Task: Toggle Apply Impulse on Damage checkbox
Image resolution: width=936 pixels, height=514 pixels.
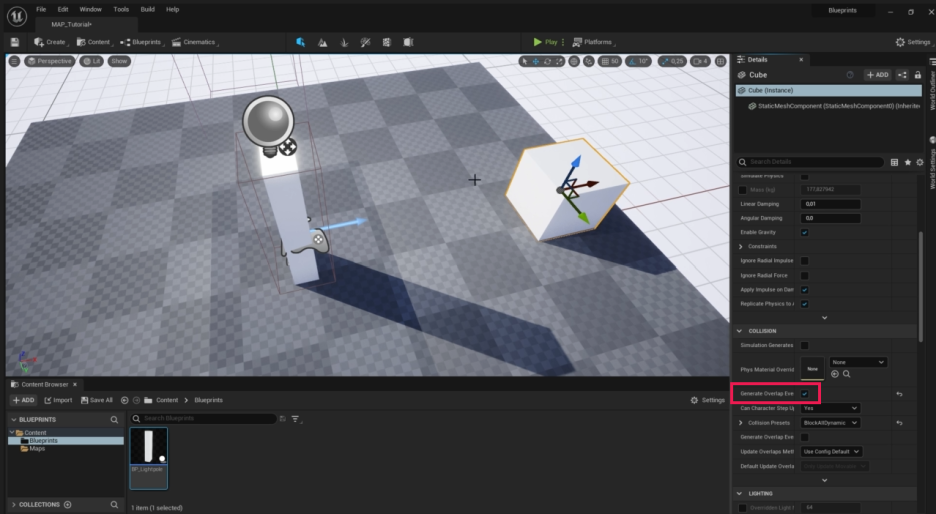Action: (x=804, y=290)
